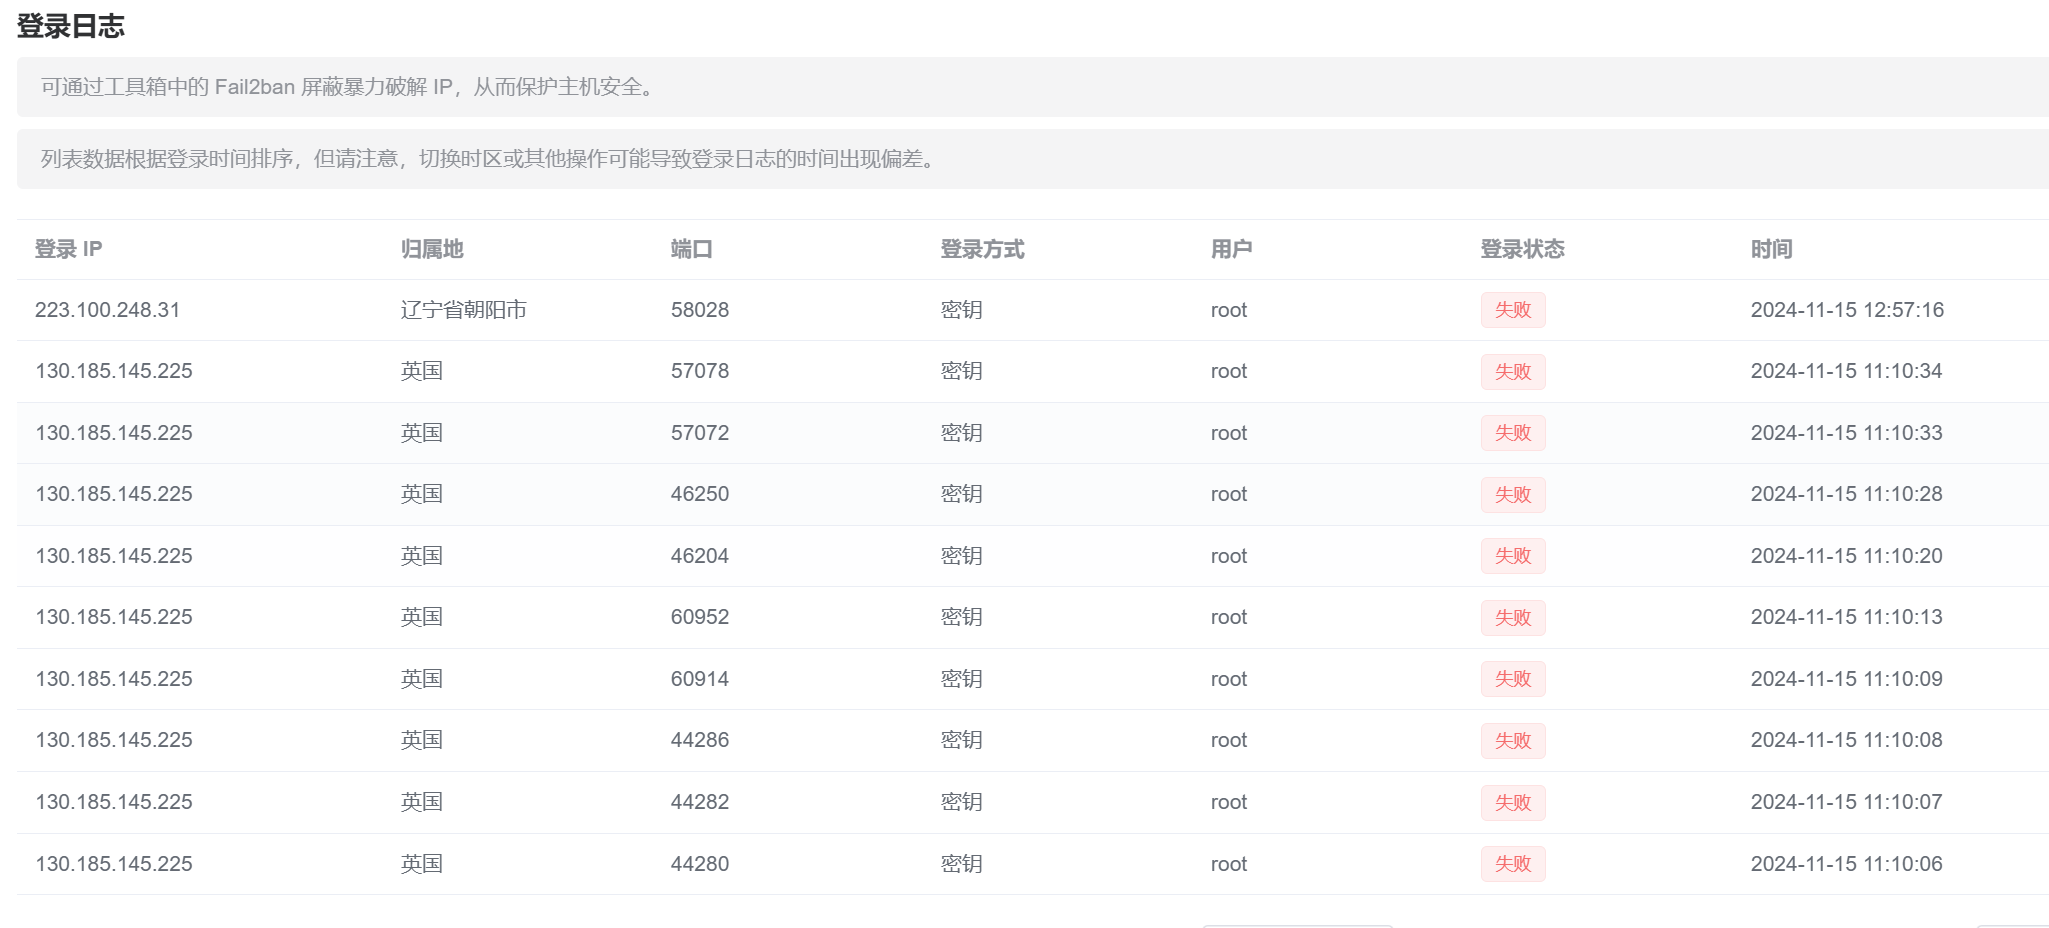Click port value 44286
Screen dimensions: 2049x928
pyautogui.click(x=700, y=740)
